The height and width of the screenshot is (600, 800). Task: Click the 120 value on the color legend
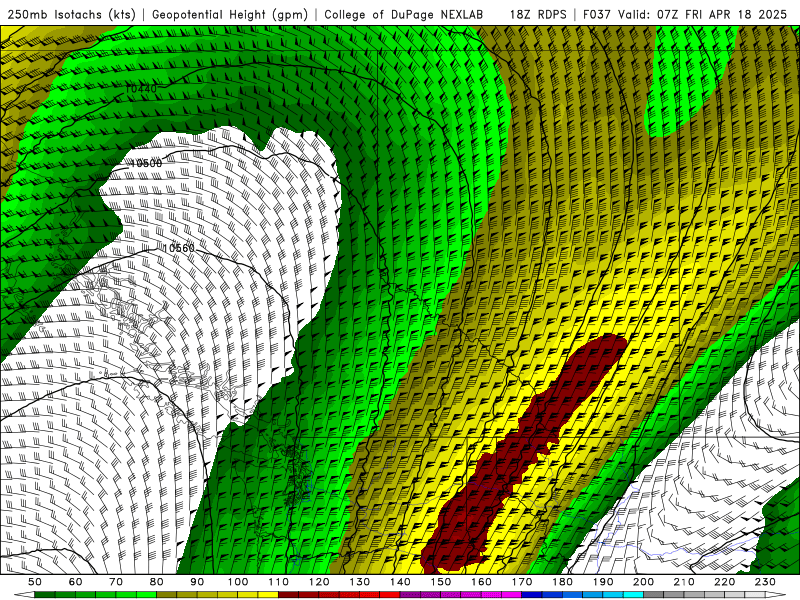tap(319, 582)
